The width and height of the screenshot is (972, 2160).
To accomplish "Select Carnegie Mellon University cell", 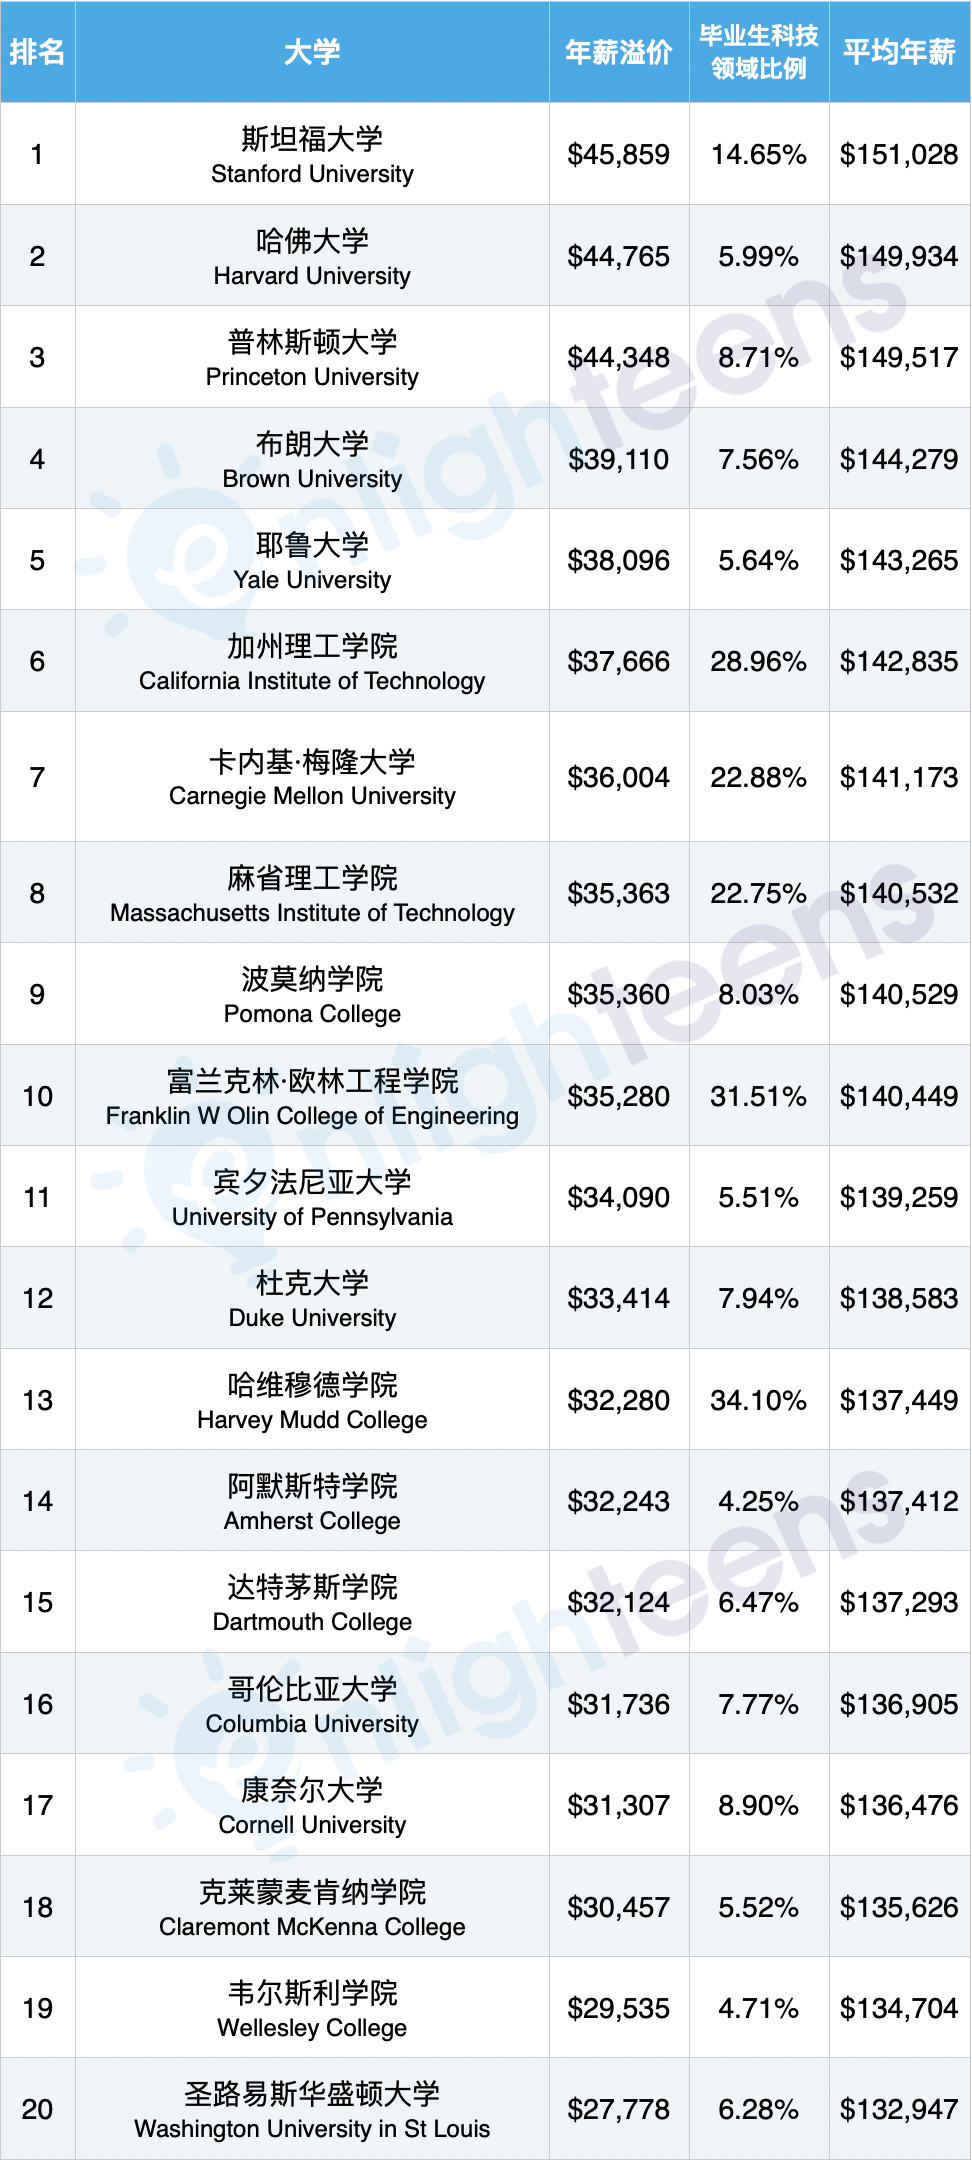I will click(312, 777).
